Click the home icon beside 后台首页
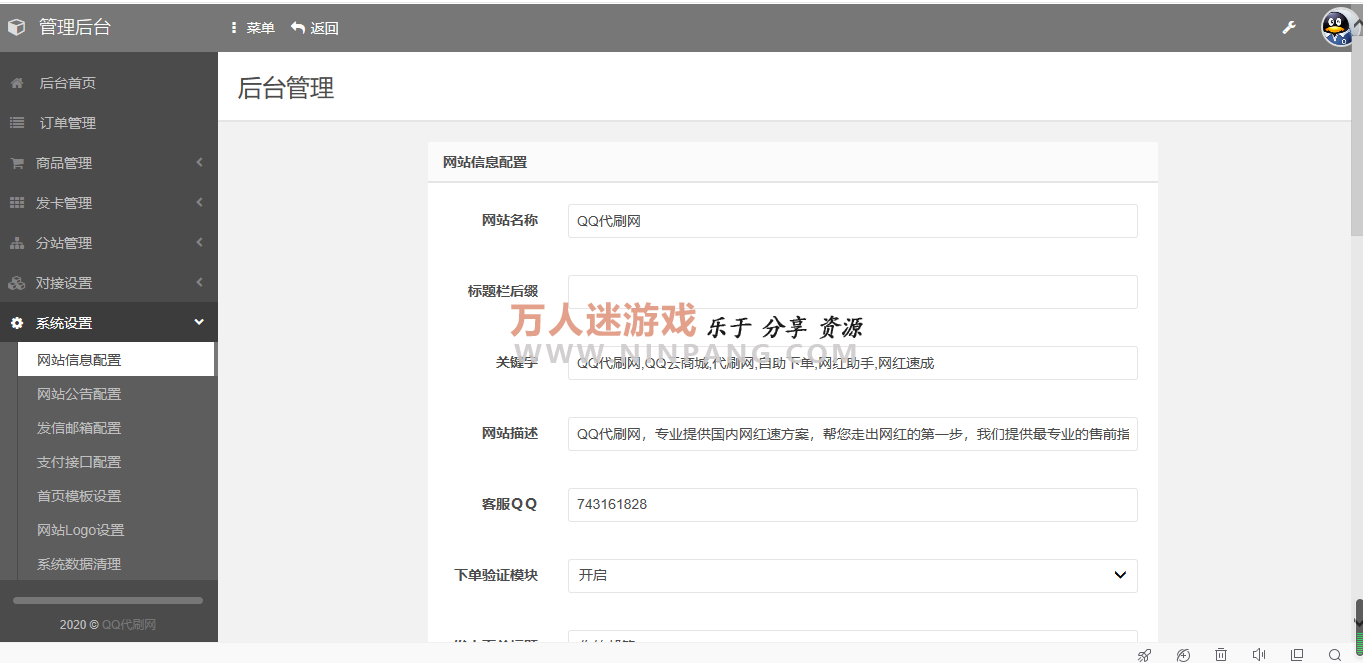1363x663 pixels. pos(17,82)
